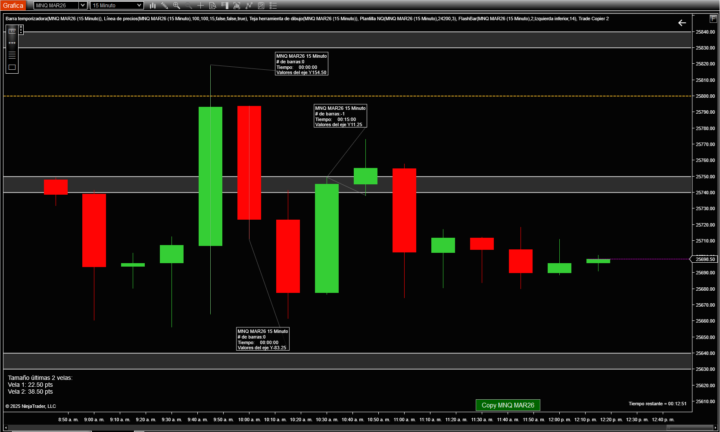Enable the crosshair cursor tool
Viewport: 720px width, 432px height.
click(x=201, y=6)
